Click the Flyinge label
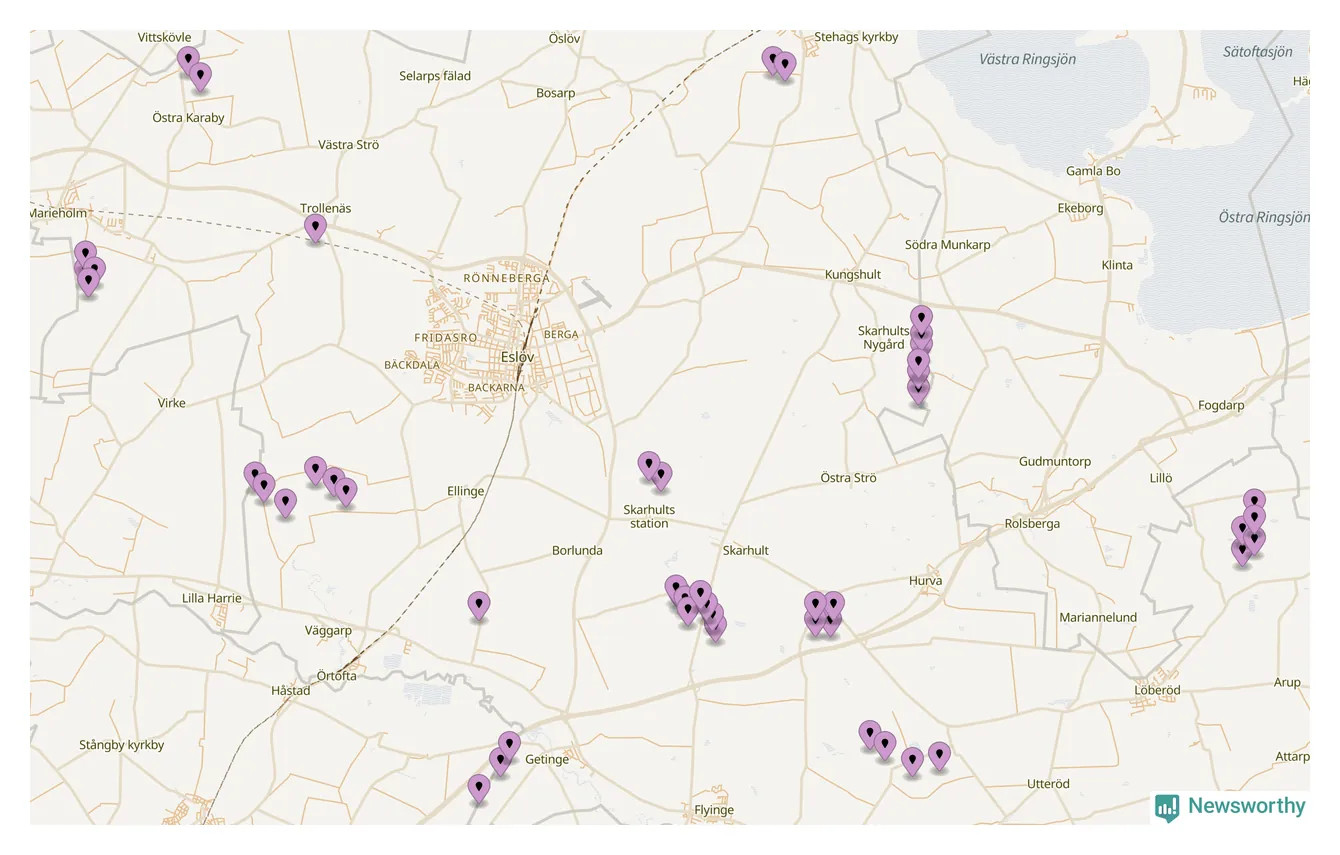This screenshot has width=1340, height=855. 714,810
